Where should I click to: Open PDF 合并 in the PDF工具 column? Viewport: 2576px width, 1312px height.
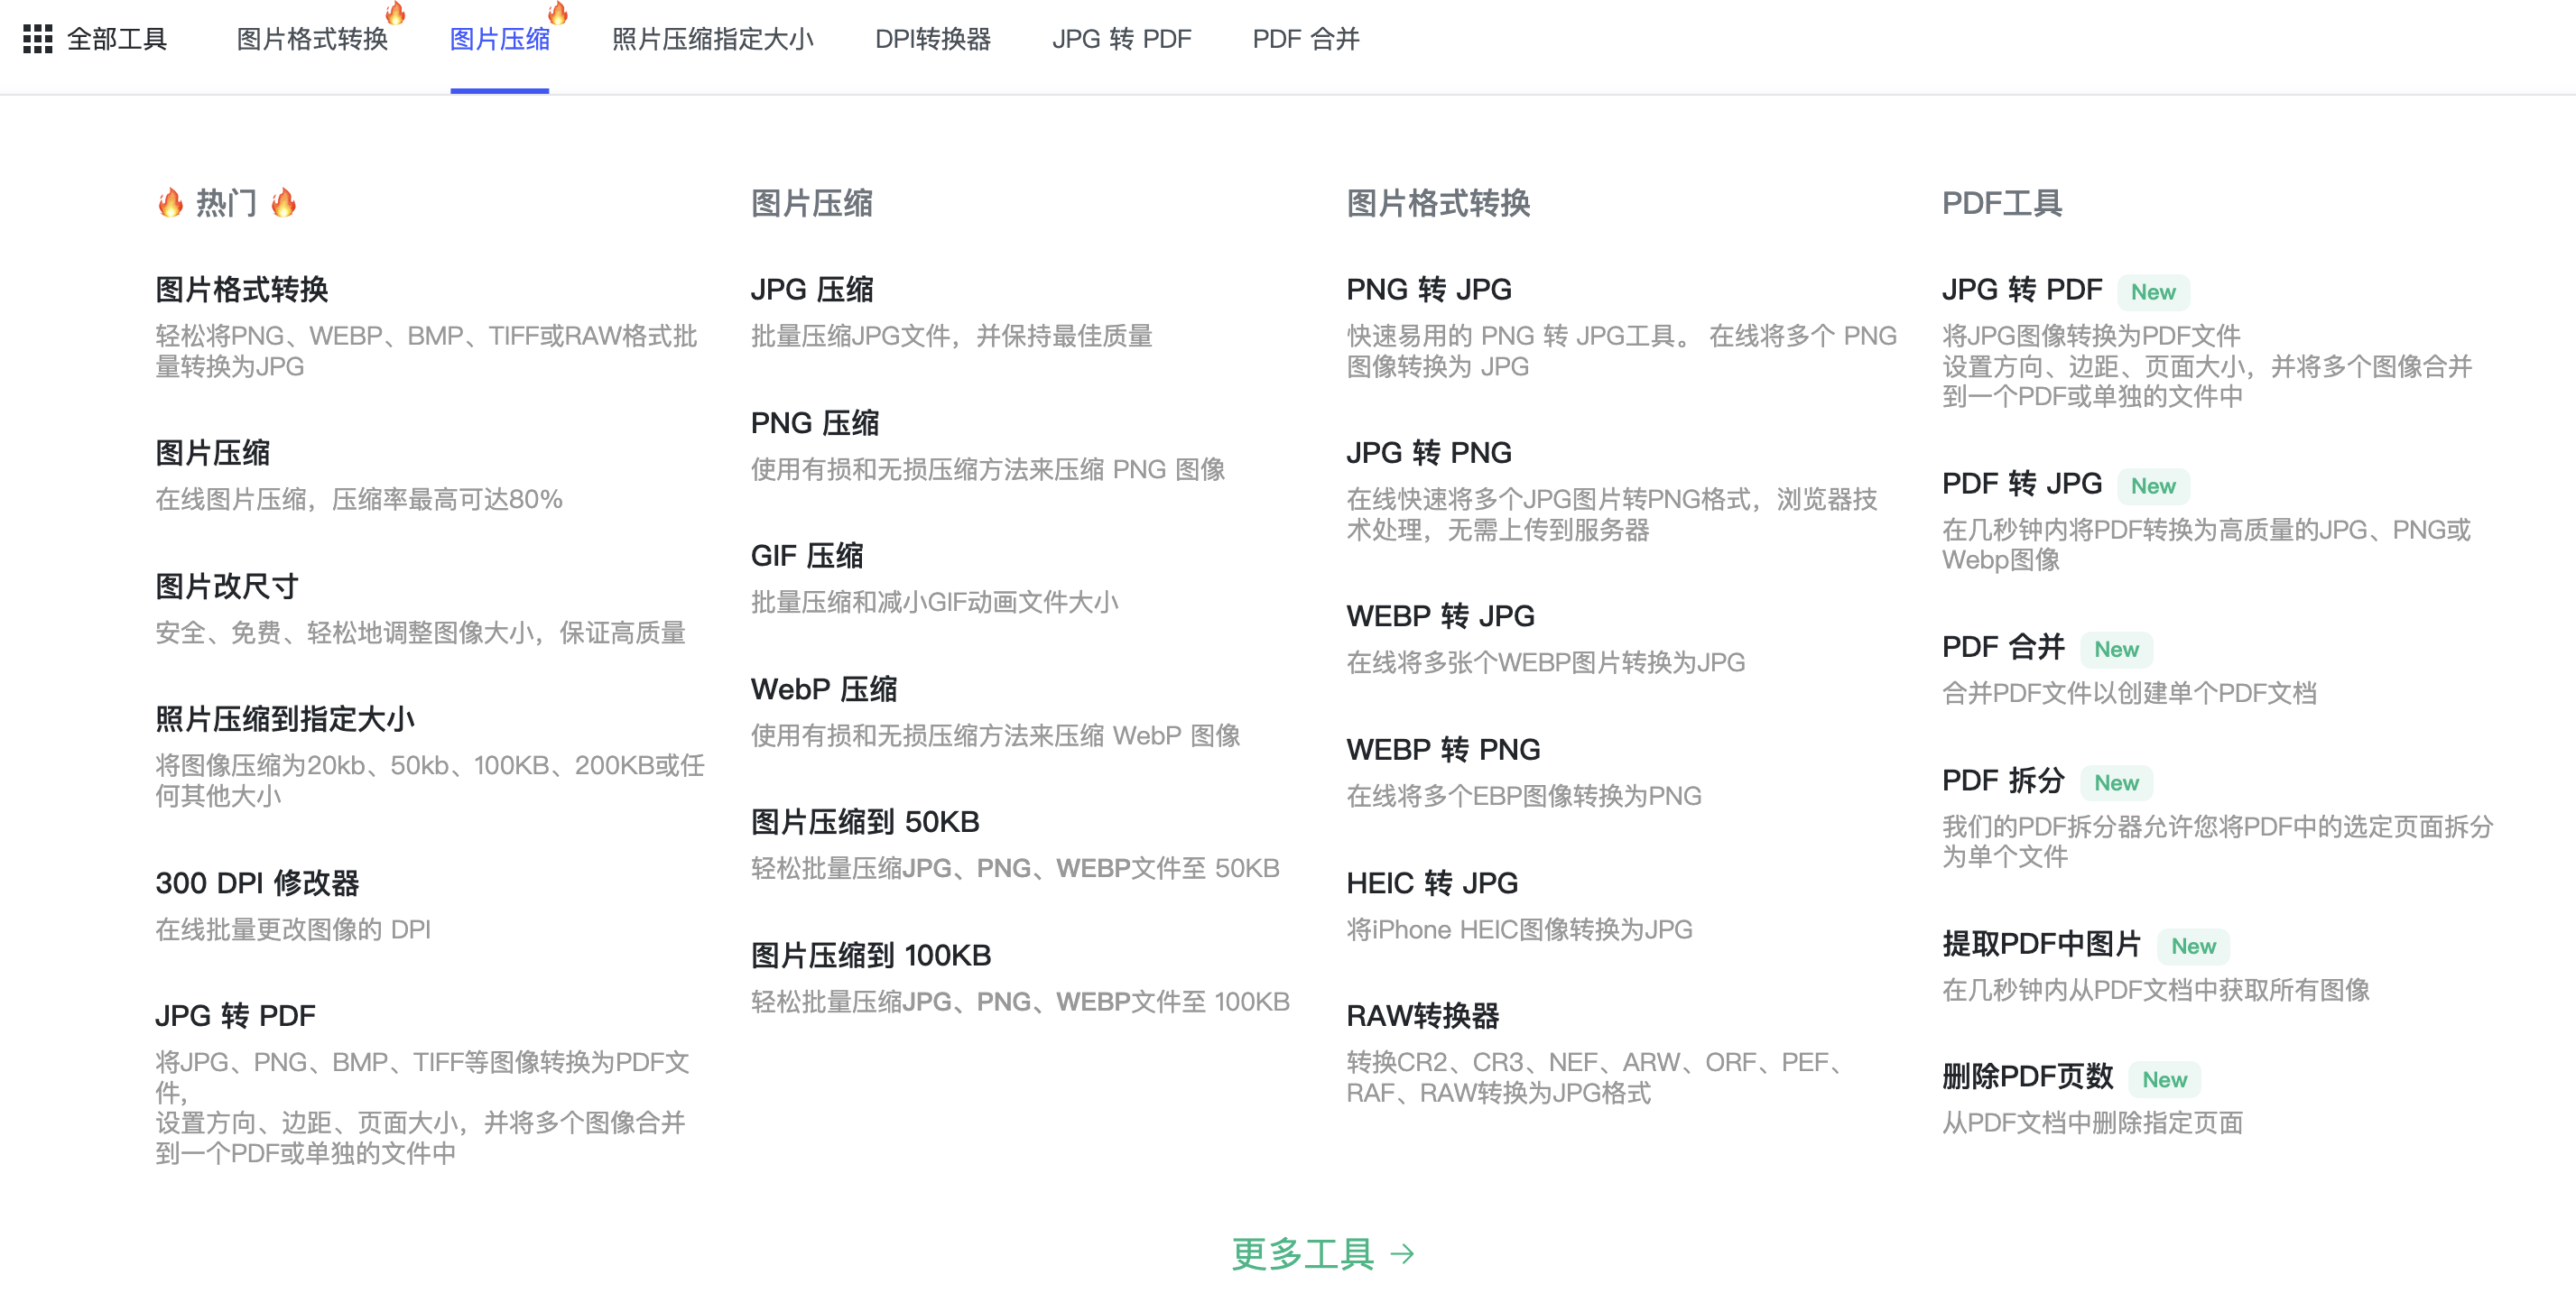coord(2003,647)
